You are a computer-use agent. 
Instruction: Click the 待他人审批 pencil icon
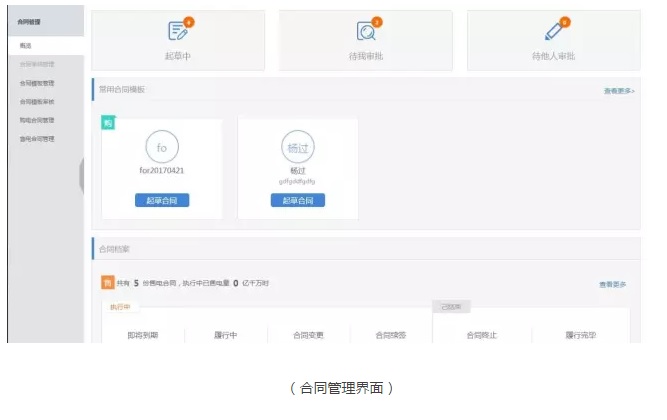click(555, 30)
